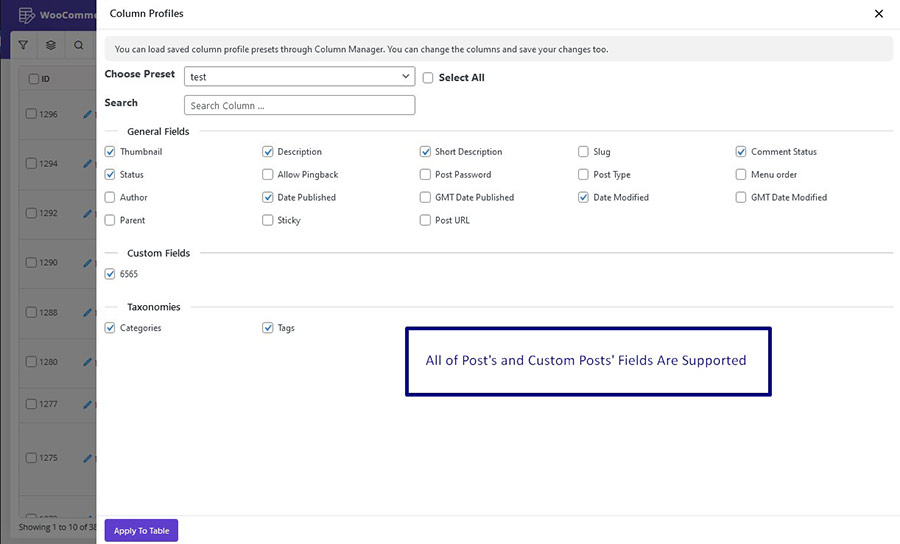
Task: Enable the GMT Date Published checkbox
Action: coord(425,197)
